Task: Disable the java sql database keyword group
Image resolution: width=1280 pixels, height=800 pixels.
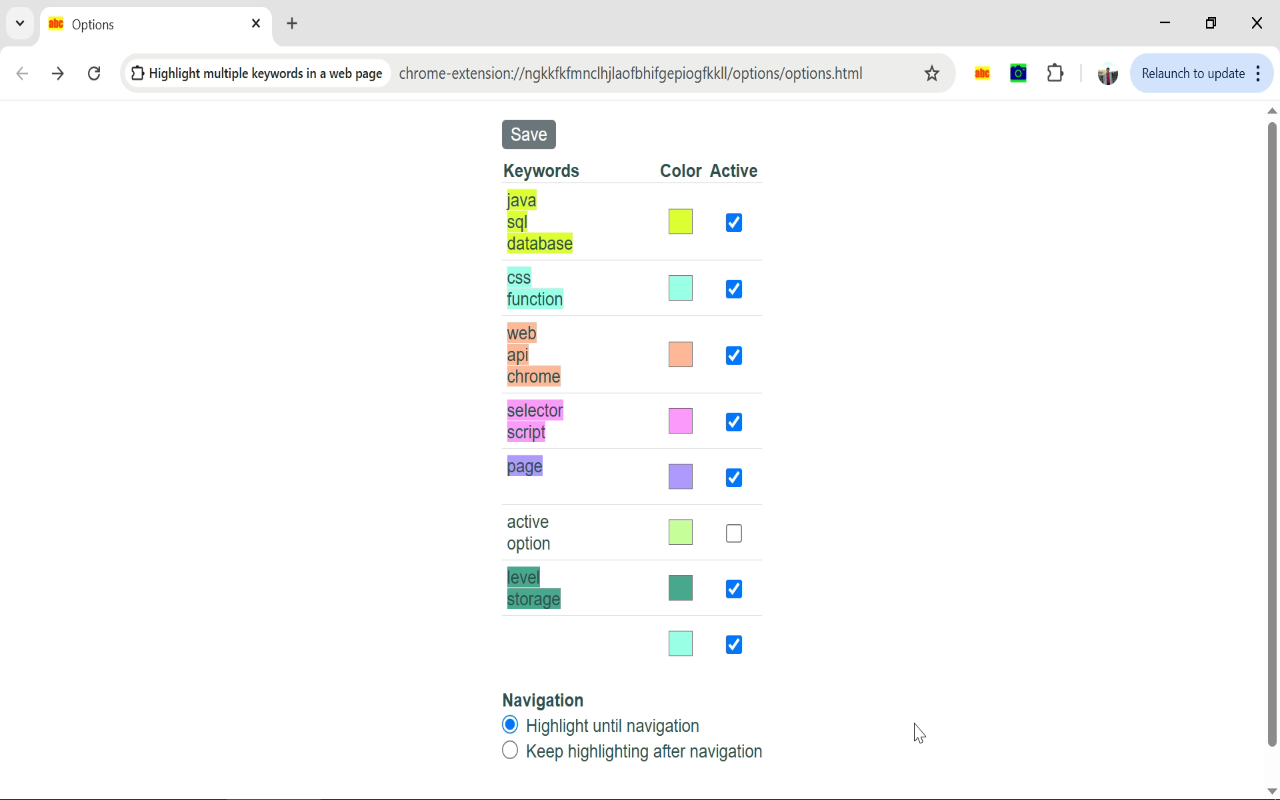Action: [x=733, y=222]
